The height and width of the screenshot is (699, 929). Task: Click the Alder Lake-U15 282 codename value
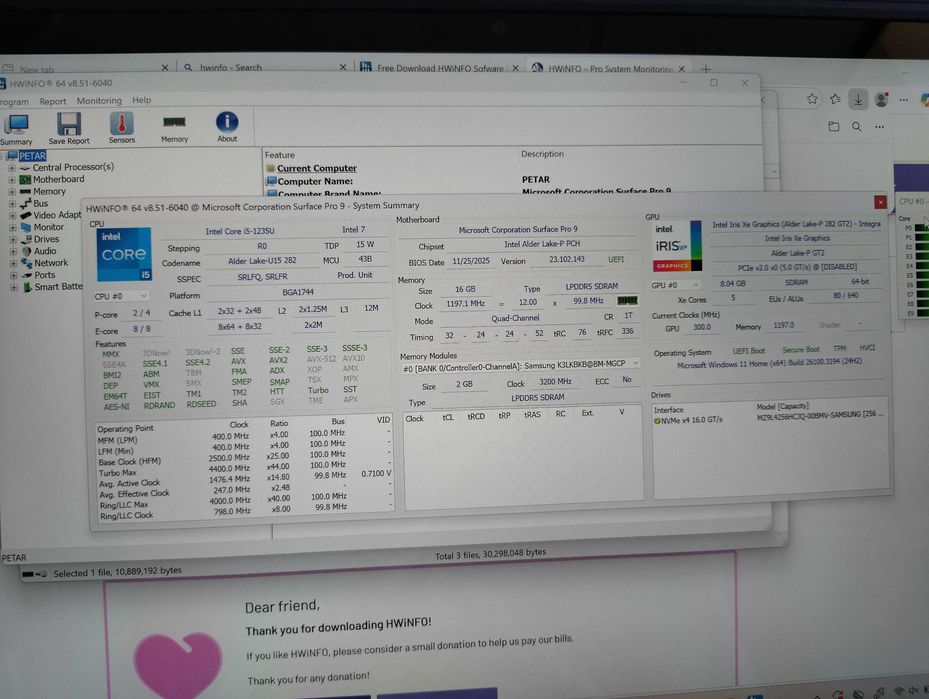[x=262, y=261]
